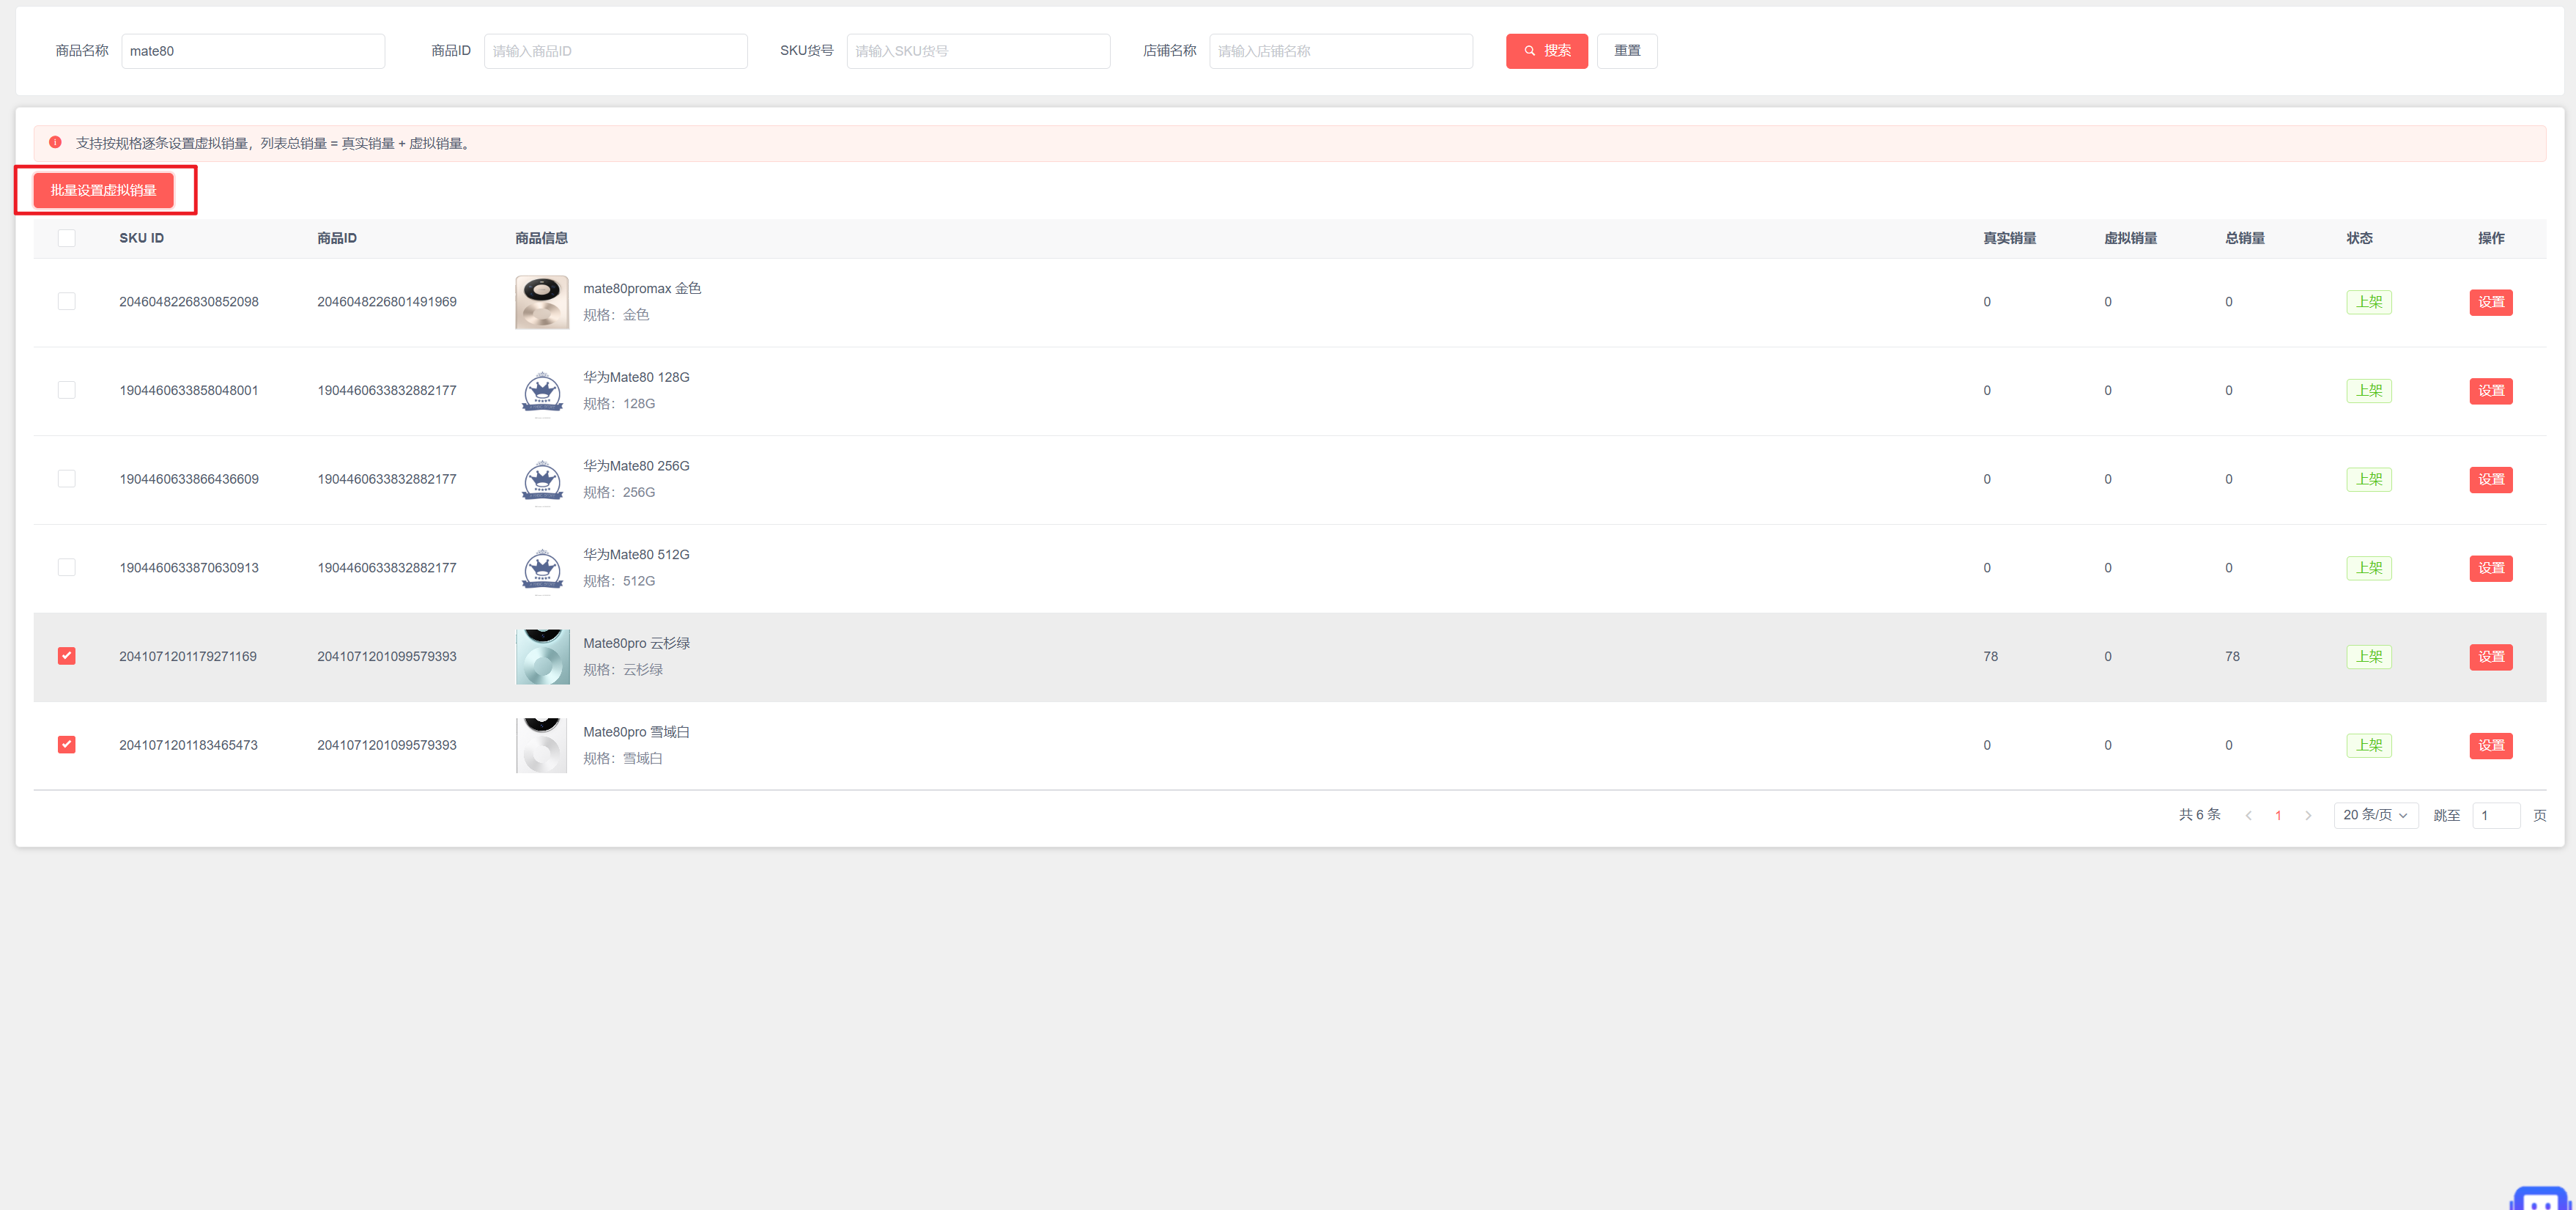Click SKU ID 2046048226830852098
2576x1210 pixels.
tap(189, 302)
